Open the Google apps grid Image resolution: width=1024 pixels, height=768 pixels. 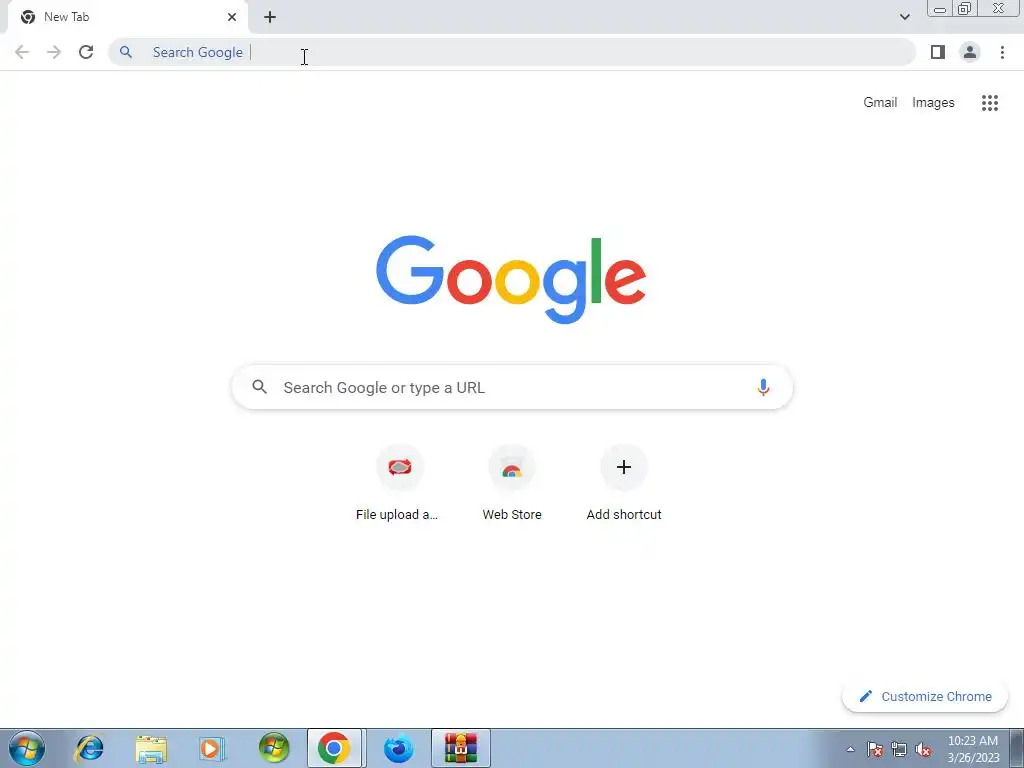pyautogui.click(x=990, y=103)
